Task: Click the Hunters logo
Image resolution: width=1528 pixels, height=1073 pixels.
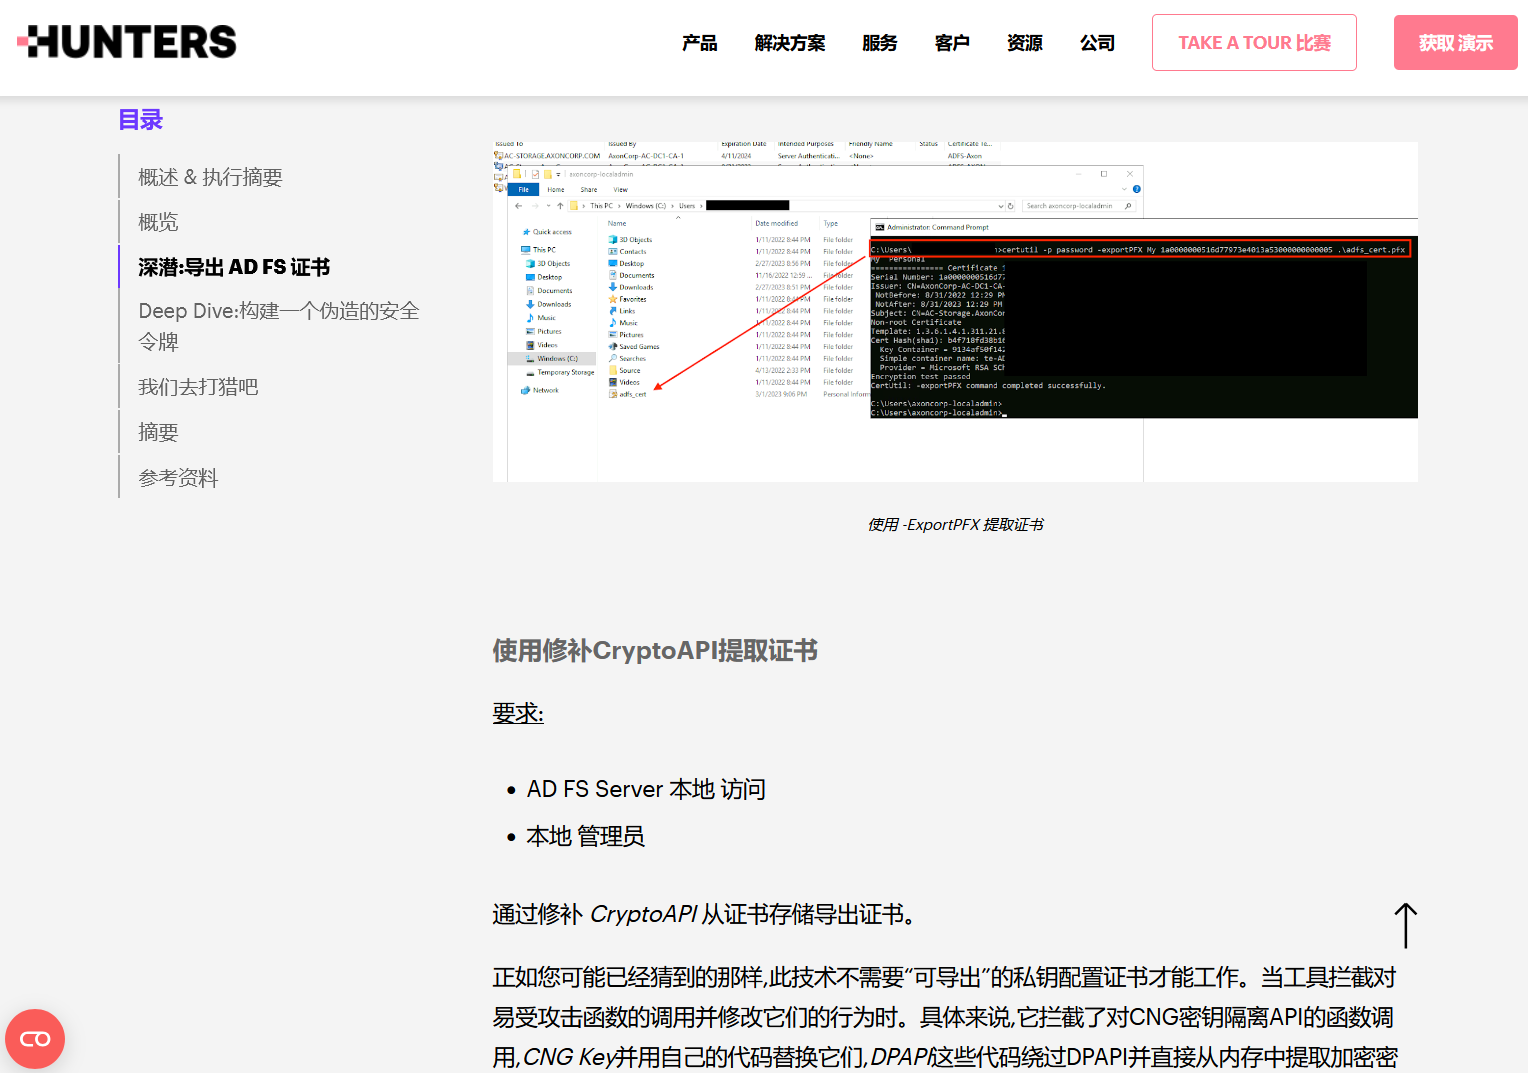Action: [127, 42]
